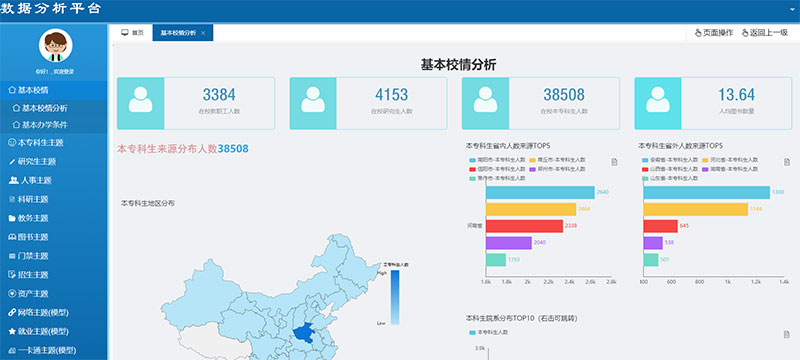Click the folder icon beside 教务主题
Viewport: 800px width, 360px height.
tap(13, 218)
